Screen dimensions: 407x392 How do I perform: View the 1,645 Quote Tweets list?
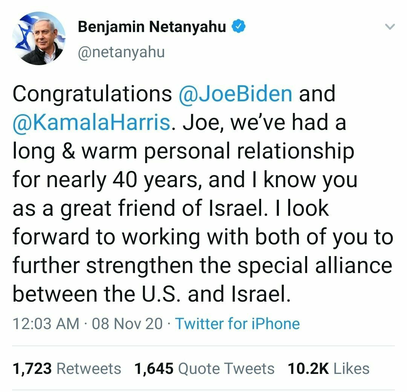click(205, 369)
